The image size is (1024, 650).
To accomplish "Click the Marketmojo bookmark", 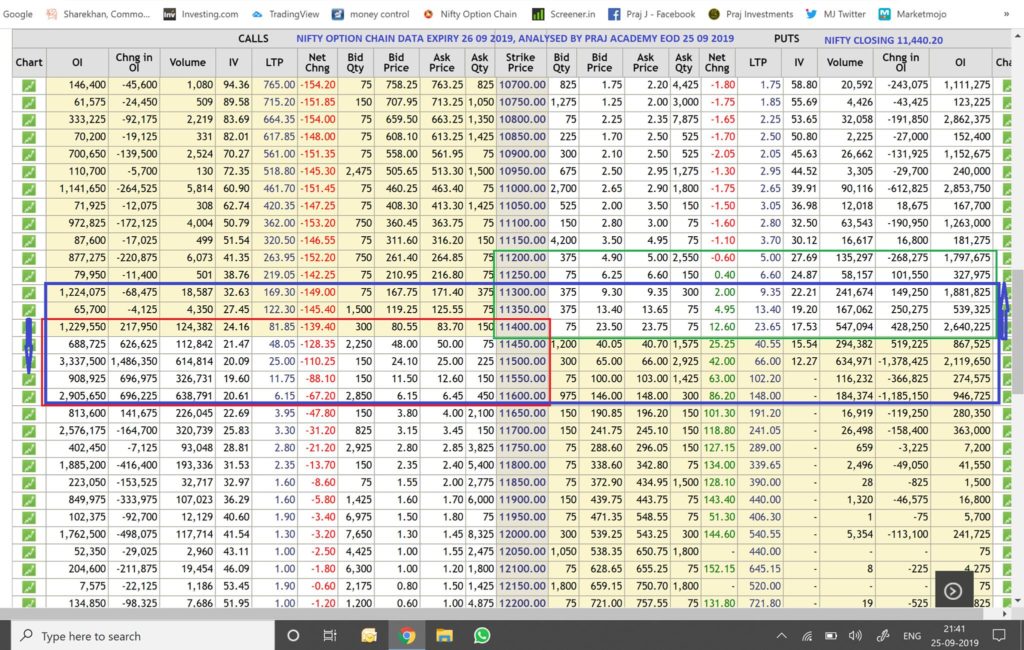I will coord(913,14).
